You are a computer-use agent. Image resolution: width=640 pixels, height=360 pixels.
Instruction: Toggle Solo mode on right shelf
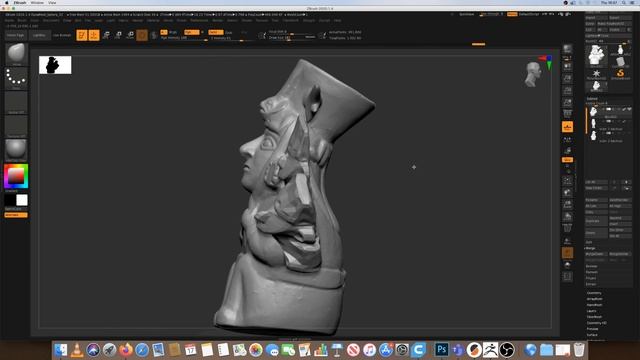tap(567, 265)
